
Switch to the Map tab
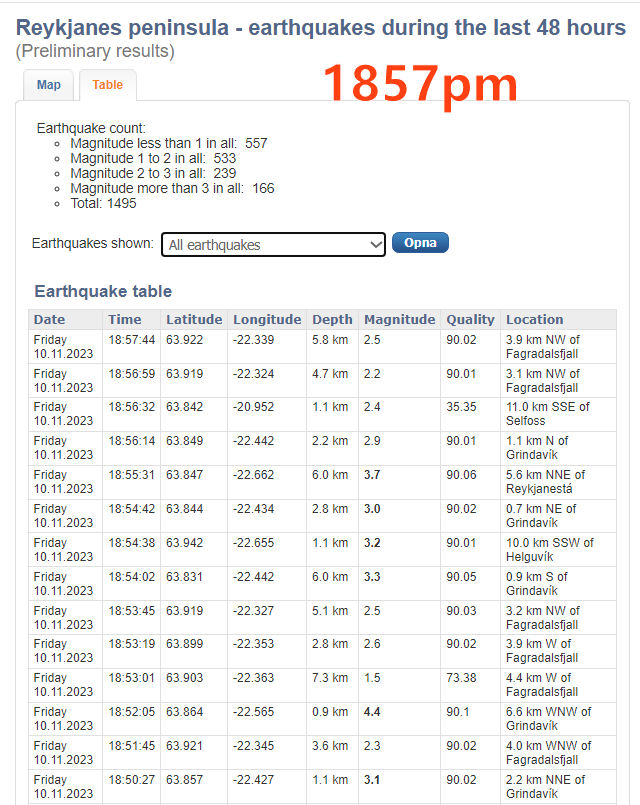(x=49, y=85)
